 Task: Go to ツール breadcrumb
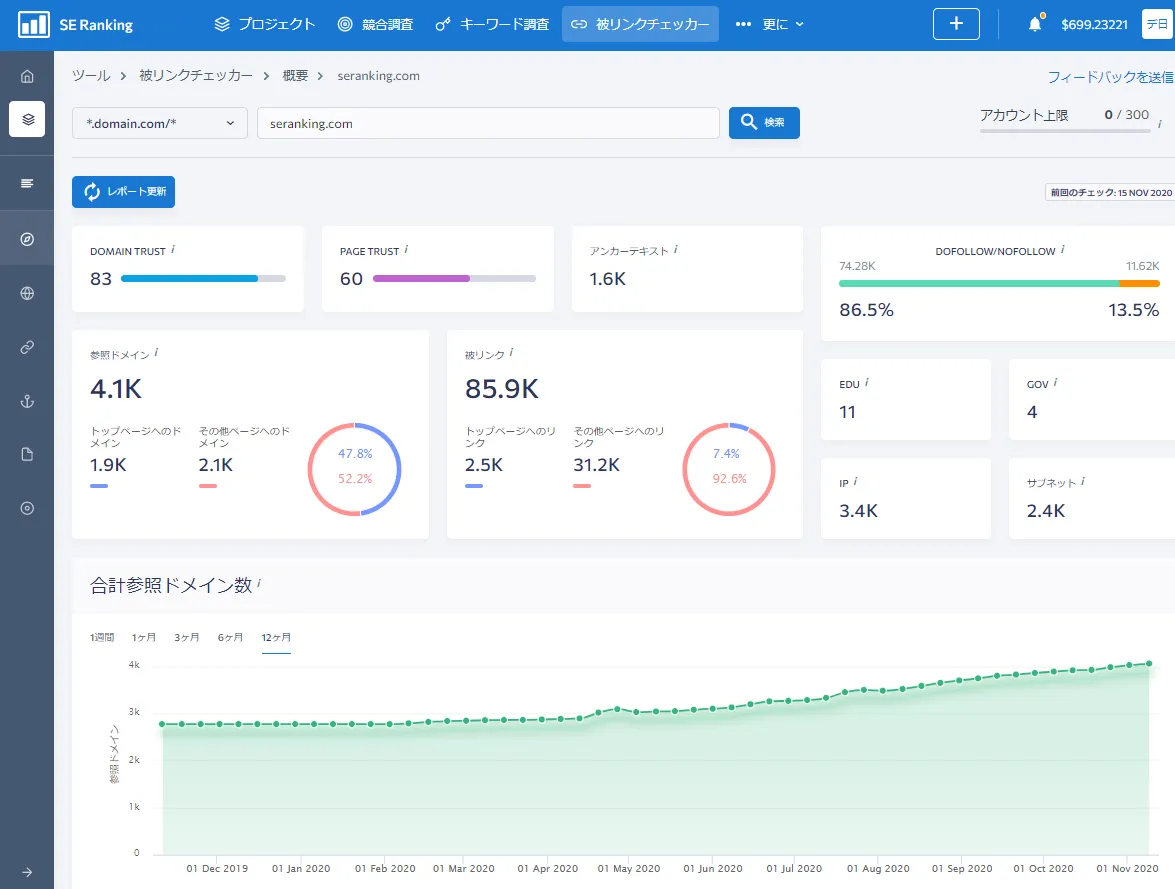coord(91,76)
